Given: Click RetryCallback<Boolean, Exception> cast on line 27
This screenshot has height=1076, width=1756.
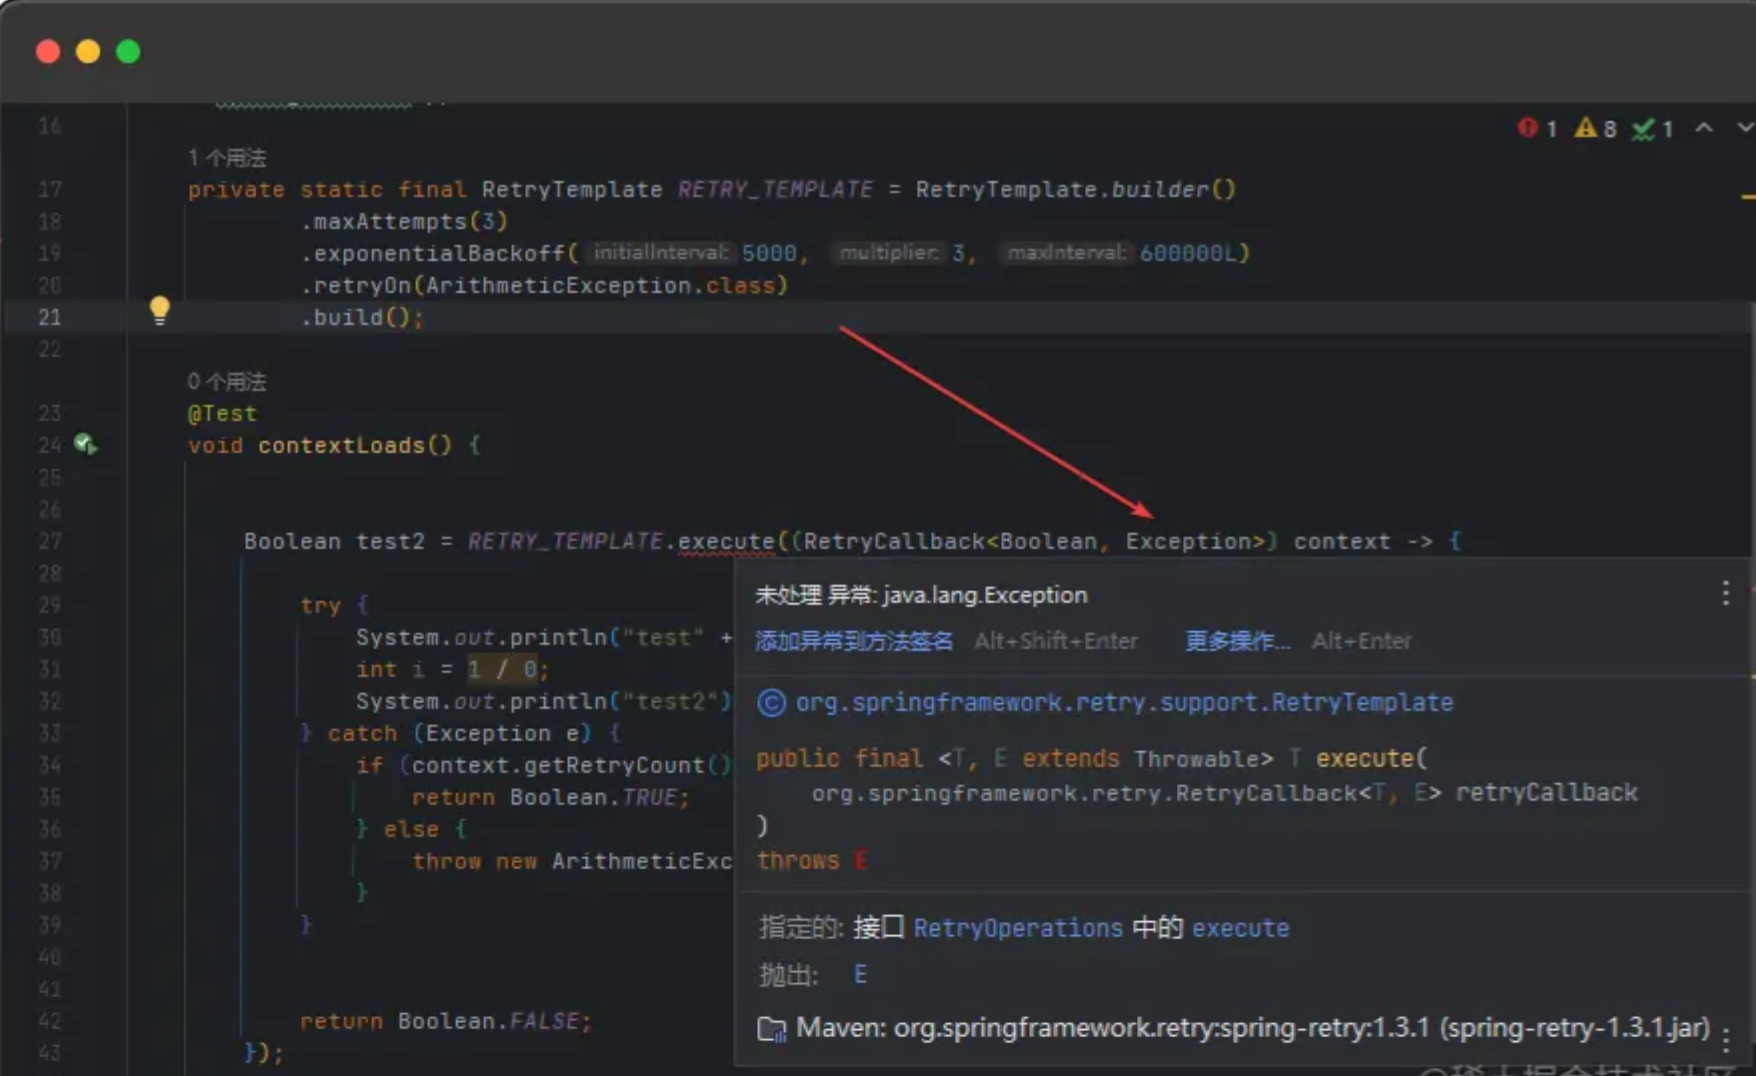Looking at the screenshot, I should pos(1035,541).
